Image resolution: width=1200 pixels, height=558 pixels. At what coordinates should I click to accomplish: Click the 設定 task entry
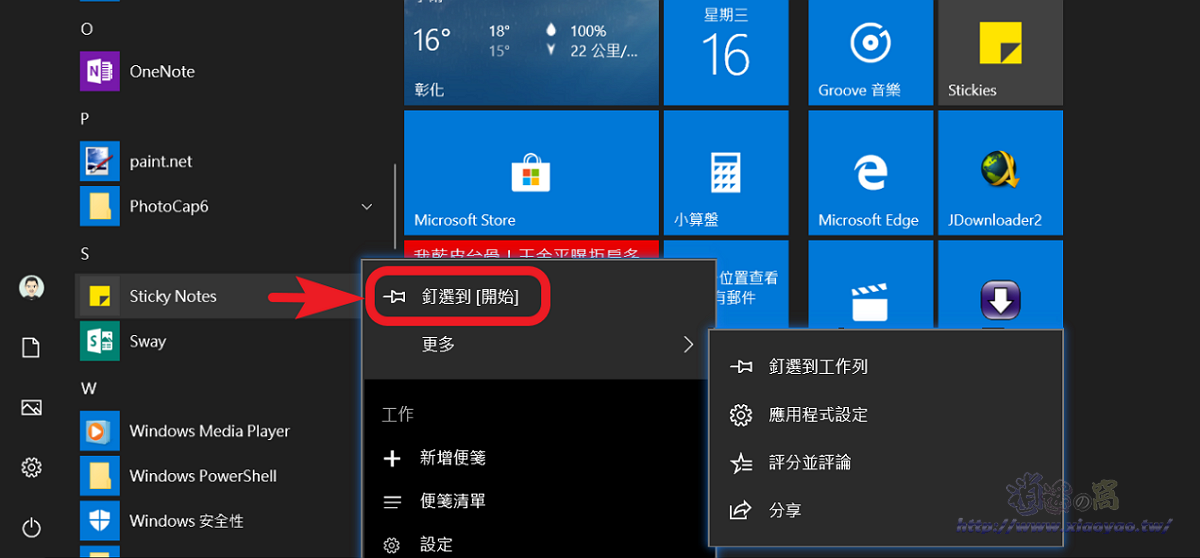(539, 544)
